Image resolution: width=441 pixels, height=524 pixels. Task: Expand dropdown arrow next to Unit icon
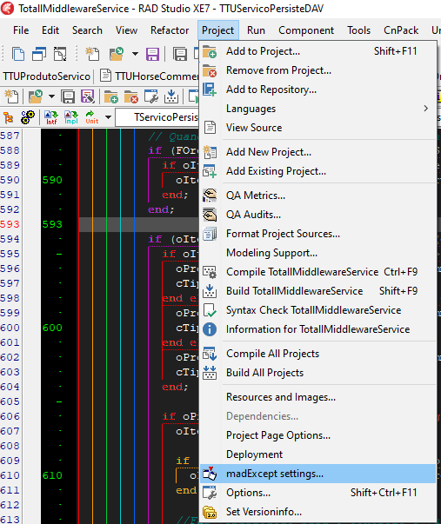[x=108, y=117]
